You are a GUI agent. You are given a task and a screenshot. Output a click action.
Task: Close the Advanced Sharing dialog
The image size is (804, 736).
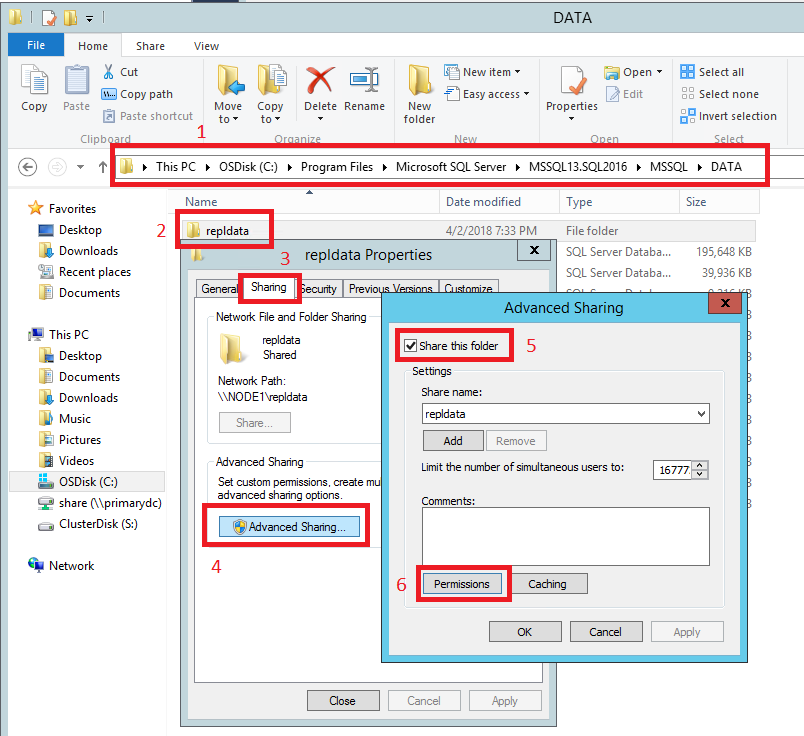pyautogui.click(x=725, y=303)
